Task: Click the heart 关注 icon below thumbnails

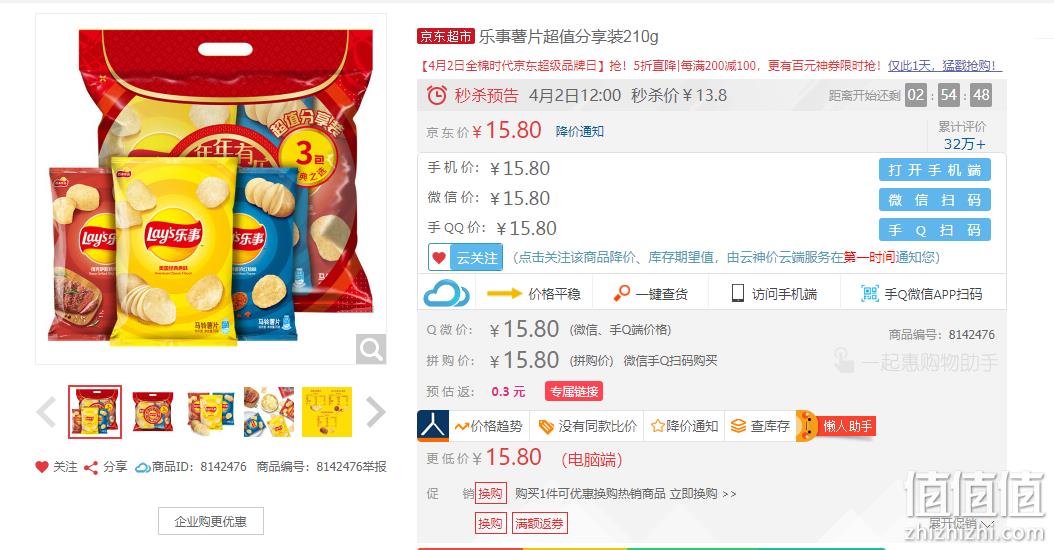Action: click(x=42, y=467)
